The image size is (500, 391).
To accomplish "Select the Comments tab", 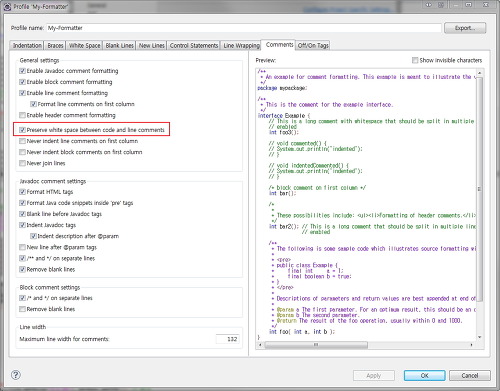I will (x=279, y=45).
